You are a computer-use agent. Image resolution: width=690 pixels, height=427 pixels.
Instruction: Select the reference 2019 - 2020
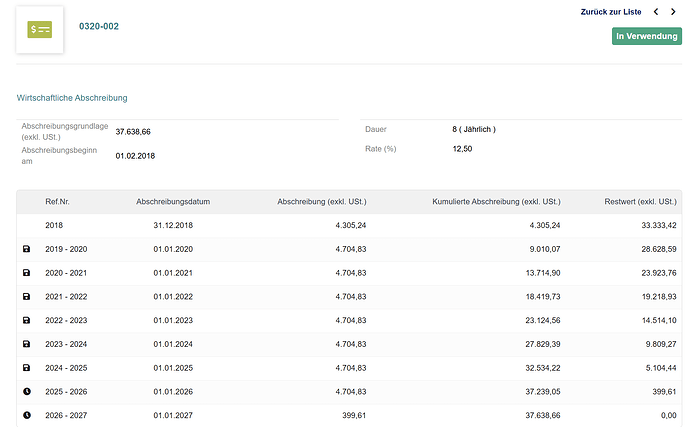66,249
